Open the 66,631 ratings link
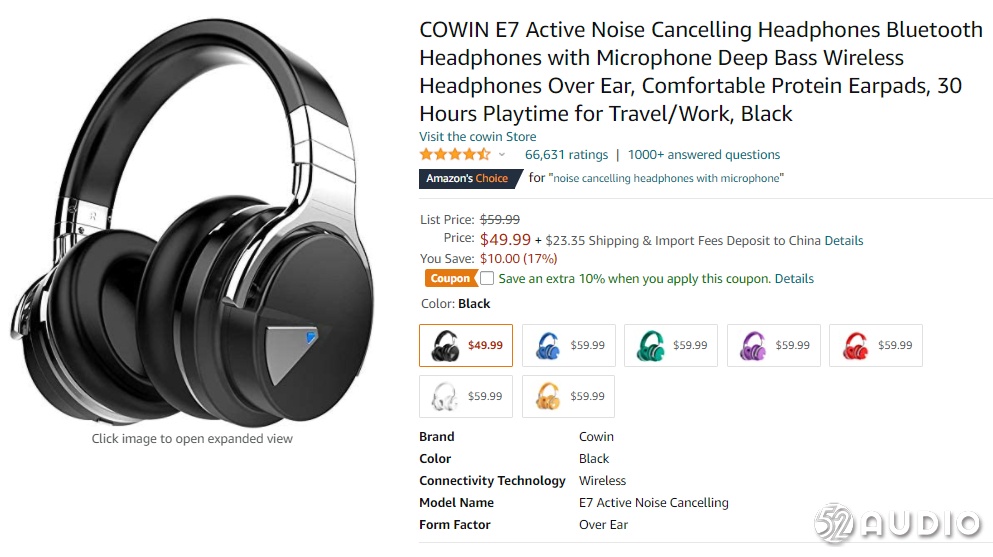Image resolution: width=993 pixels, height=557 pixels. click(x=566, y=155)
